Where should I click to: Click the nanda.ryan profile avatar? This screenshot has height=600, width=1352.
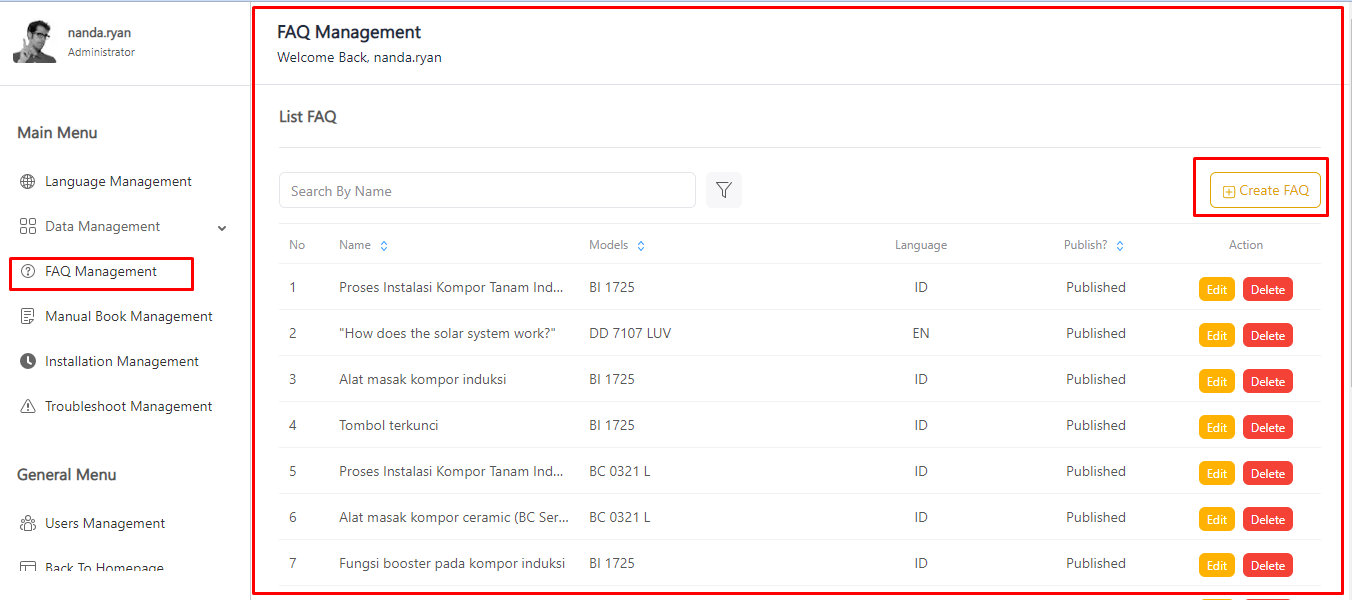(34, 42)
